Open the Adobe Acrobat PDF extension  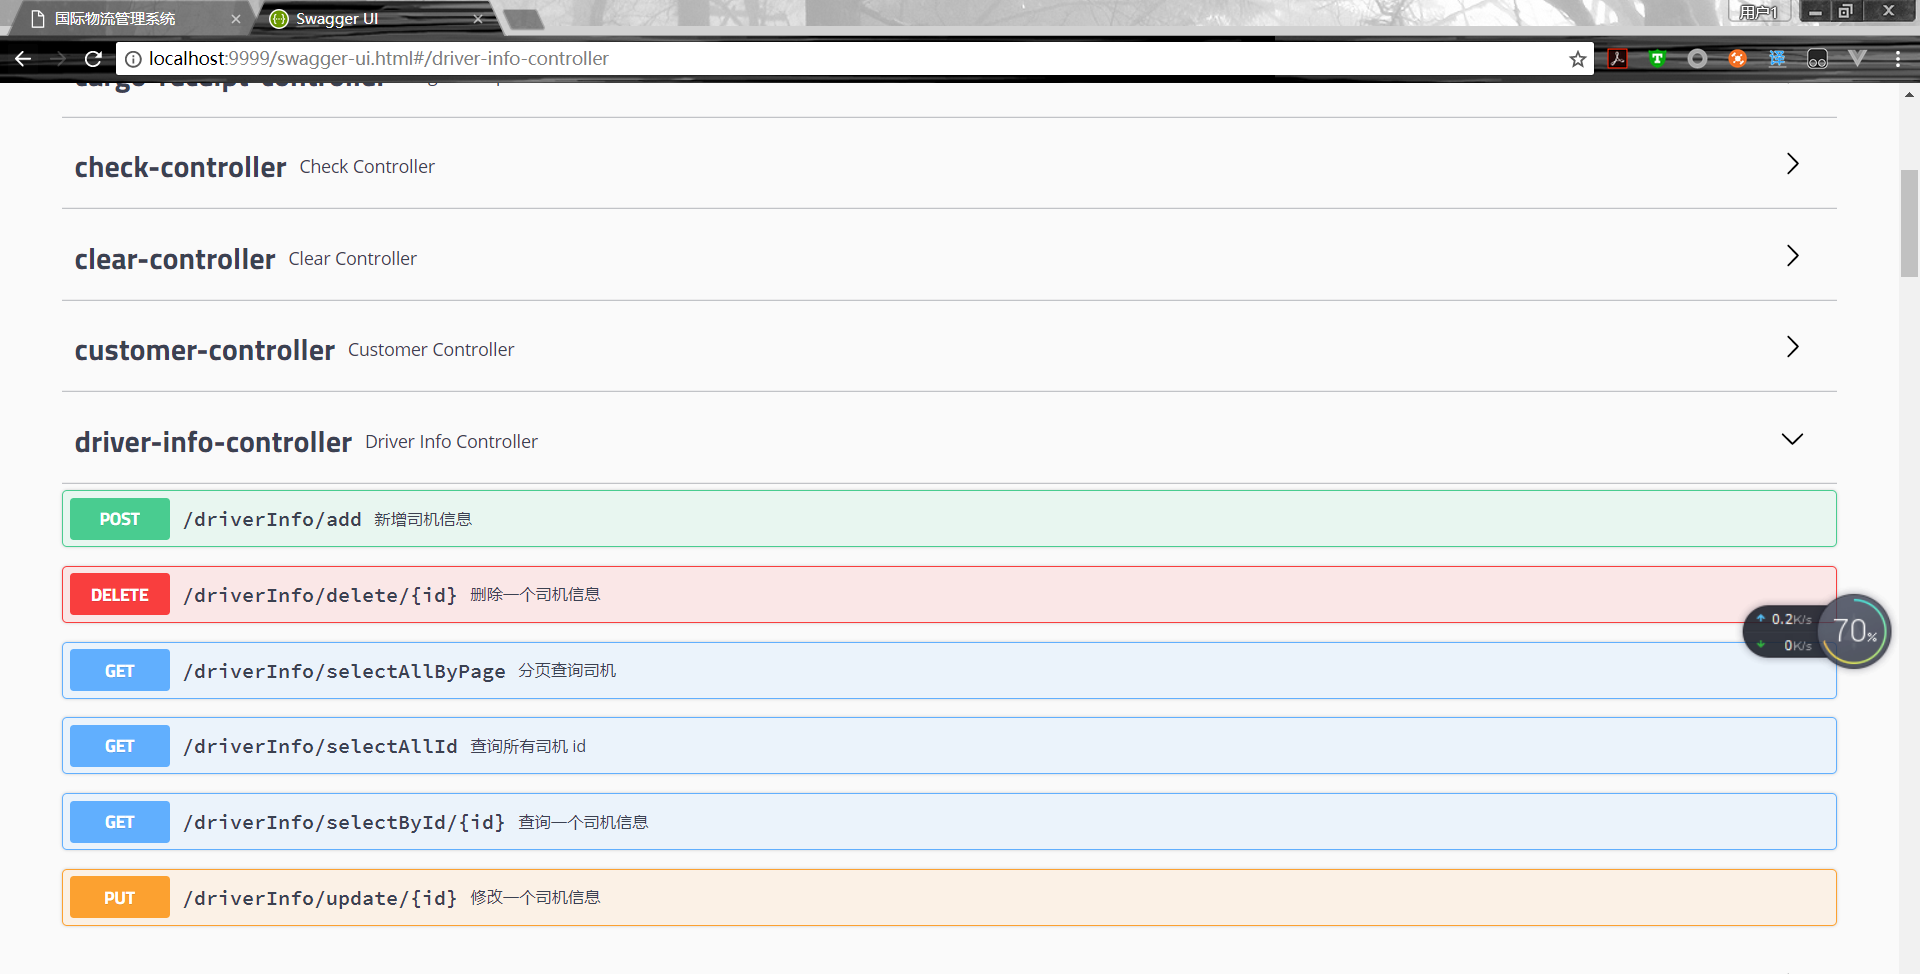tap(1617, 59)
